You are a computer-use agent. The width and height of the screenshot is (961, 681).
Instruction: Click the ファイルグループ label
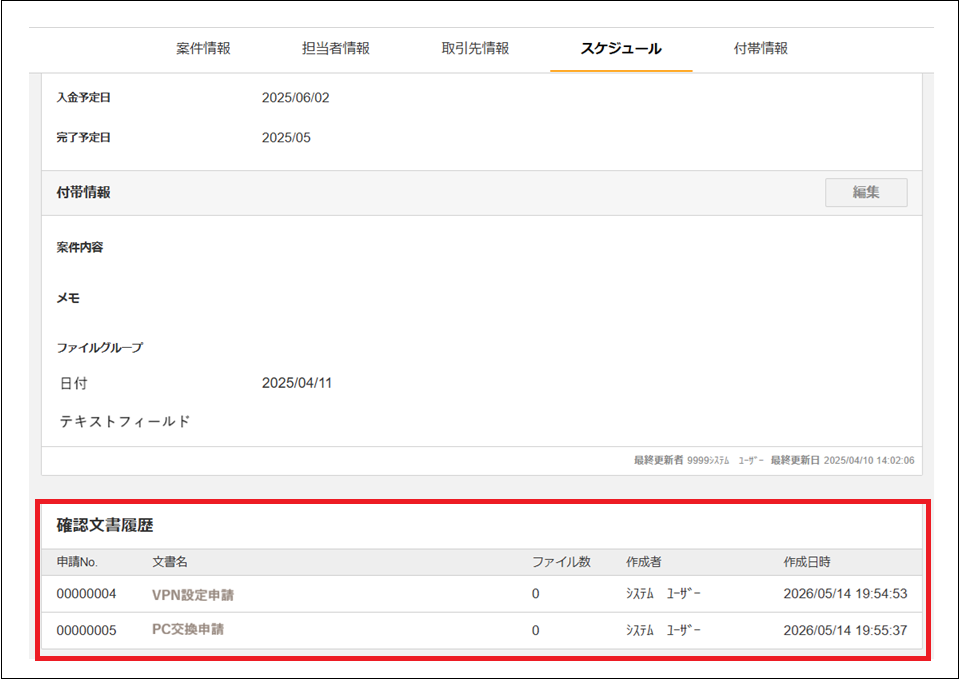tap(100, 348)
